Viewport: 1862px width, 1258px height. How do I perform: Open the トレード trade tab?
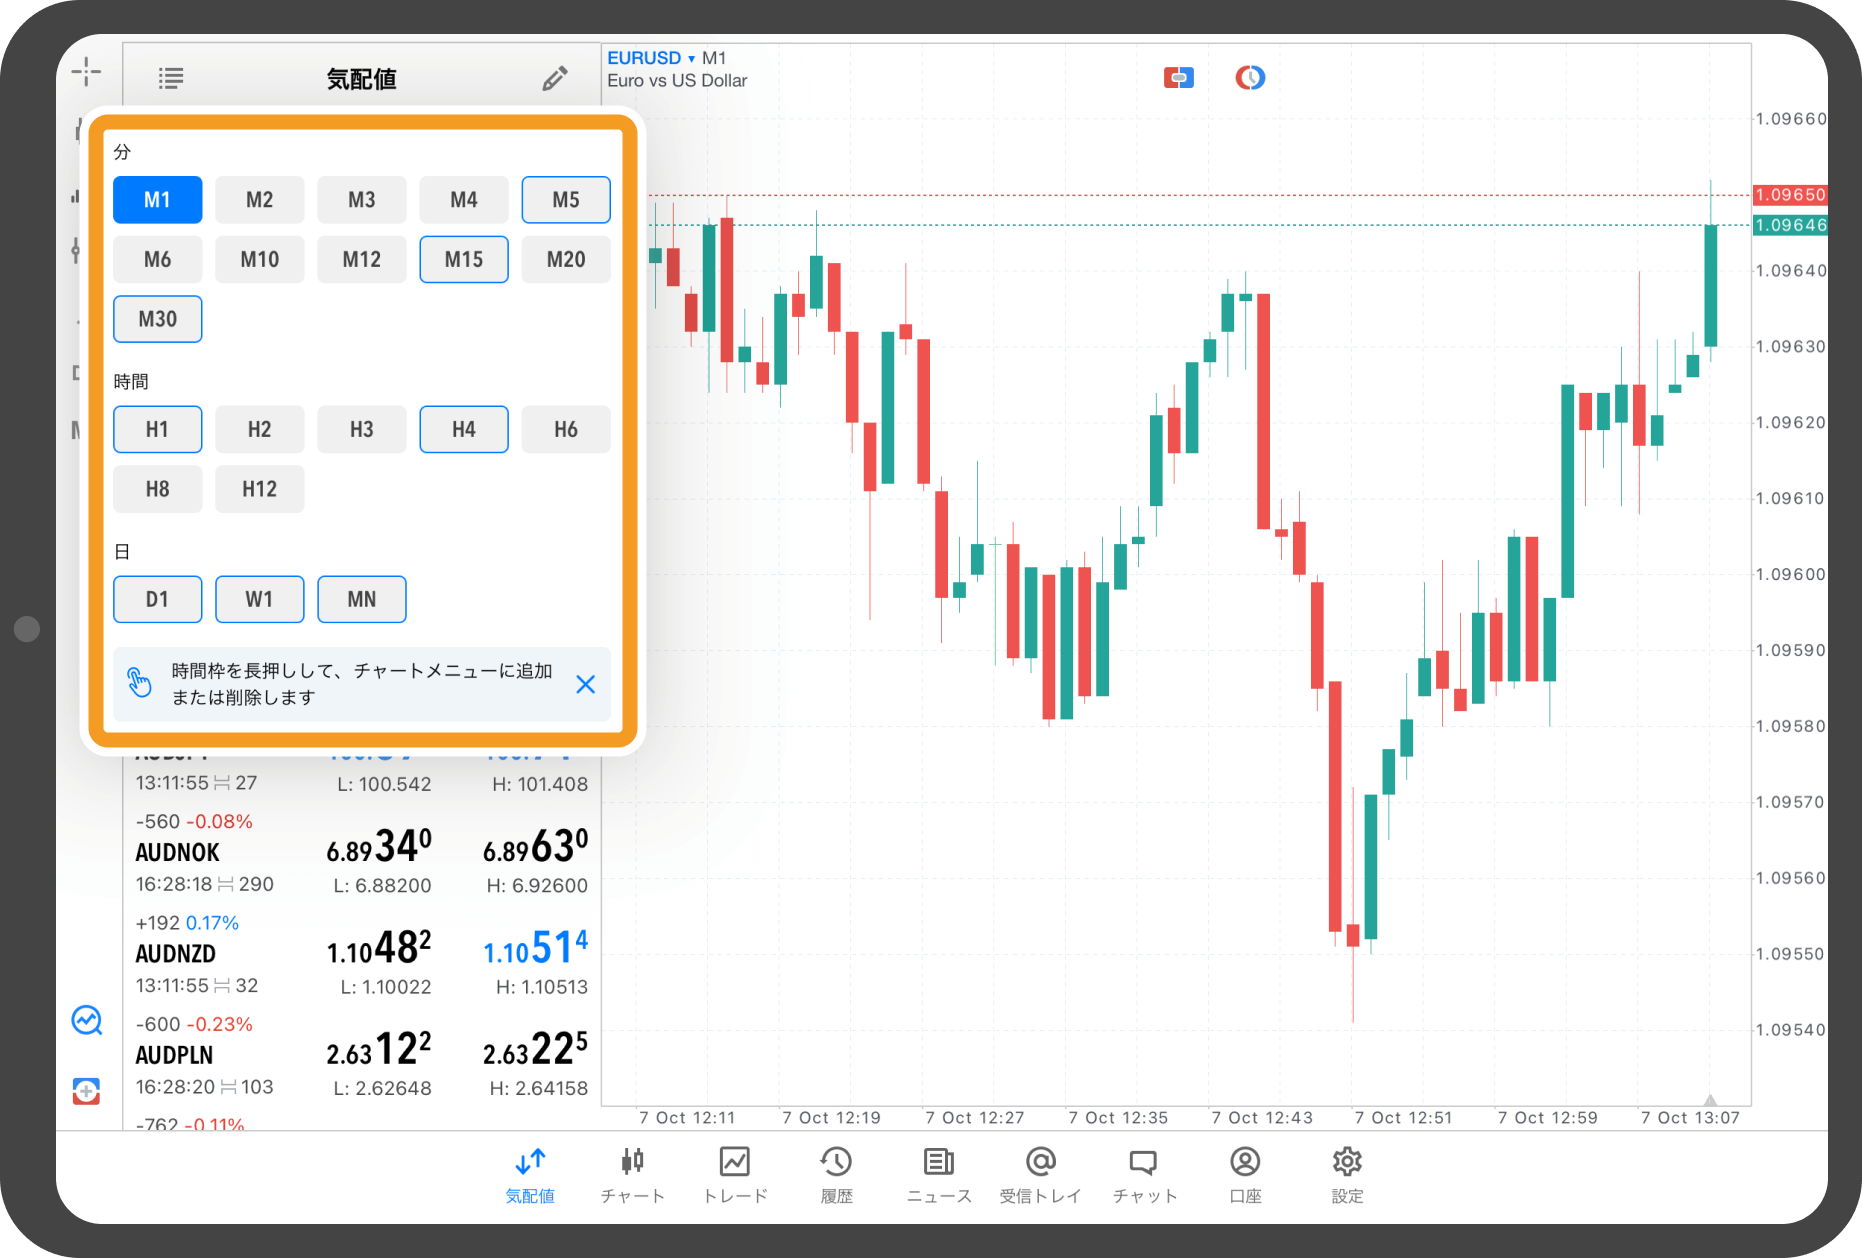[x=735, y=1175]
